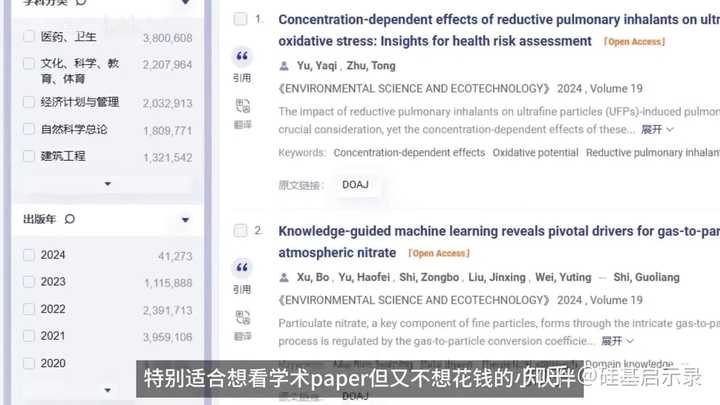720x405 pixels.
Task: Check the 2024 publication year filter
Action: (x=28, y=255)
